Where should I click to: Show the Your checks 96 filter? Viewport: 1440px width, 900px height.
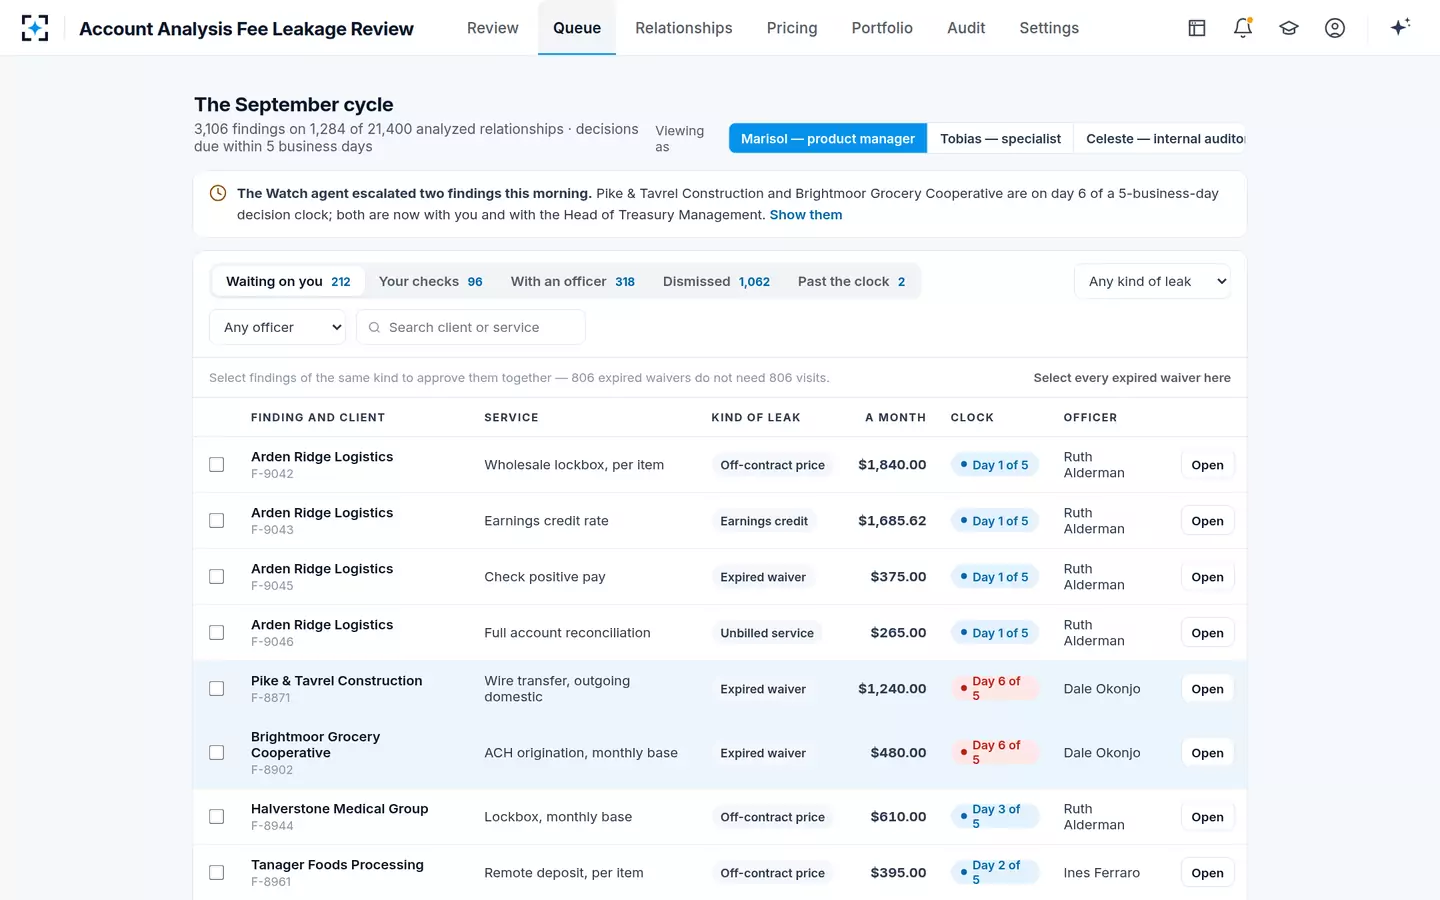coord(430,281)
